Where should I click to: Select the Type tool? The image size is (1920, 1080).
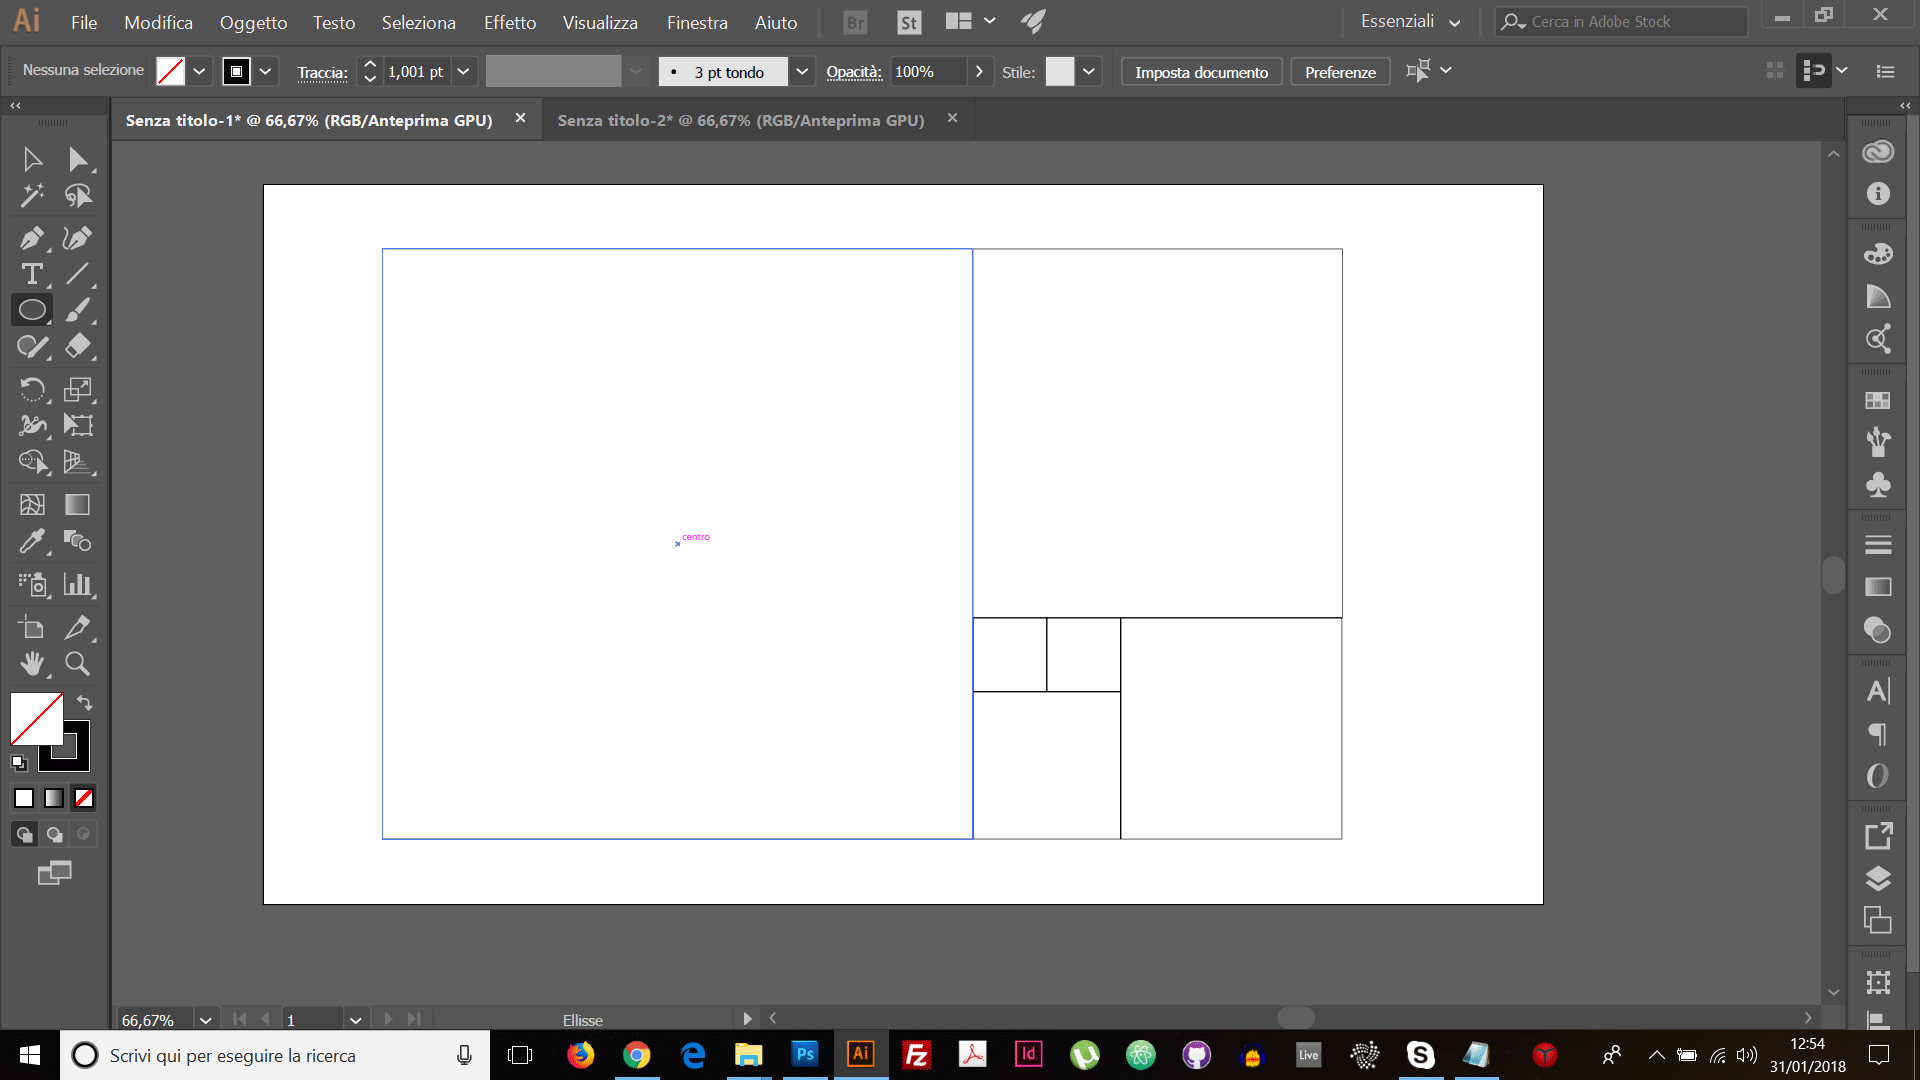(x=33, y=274)
